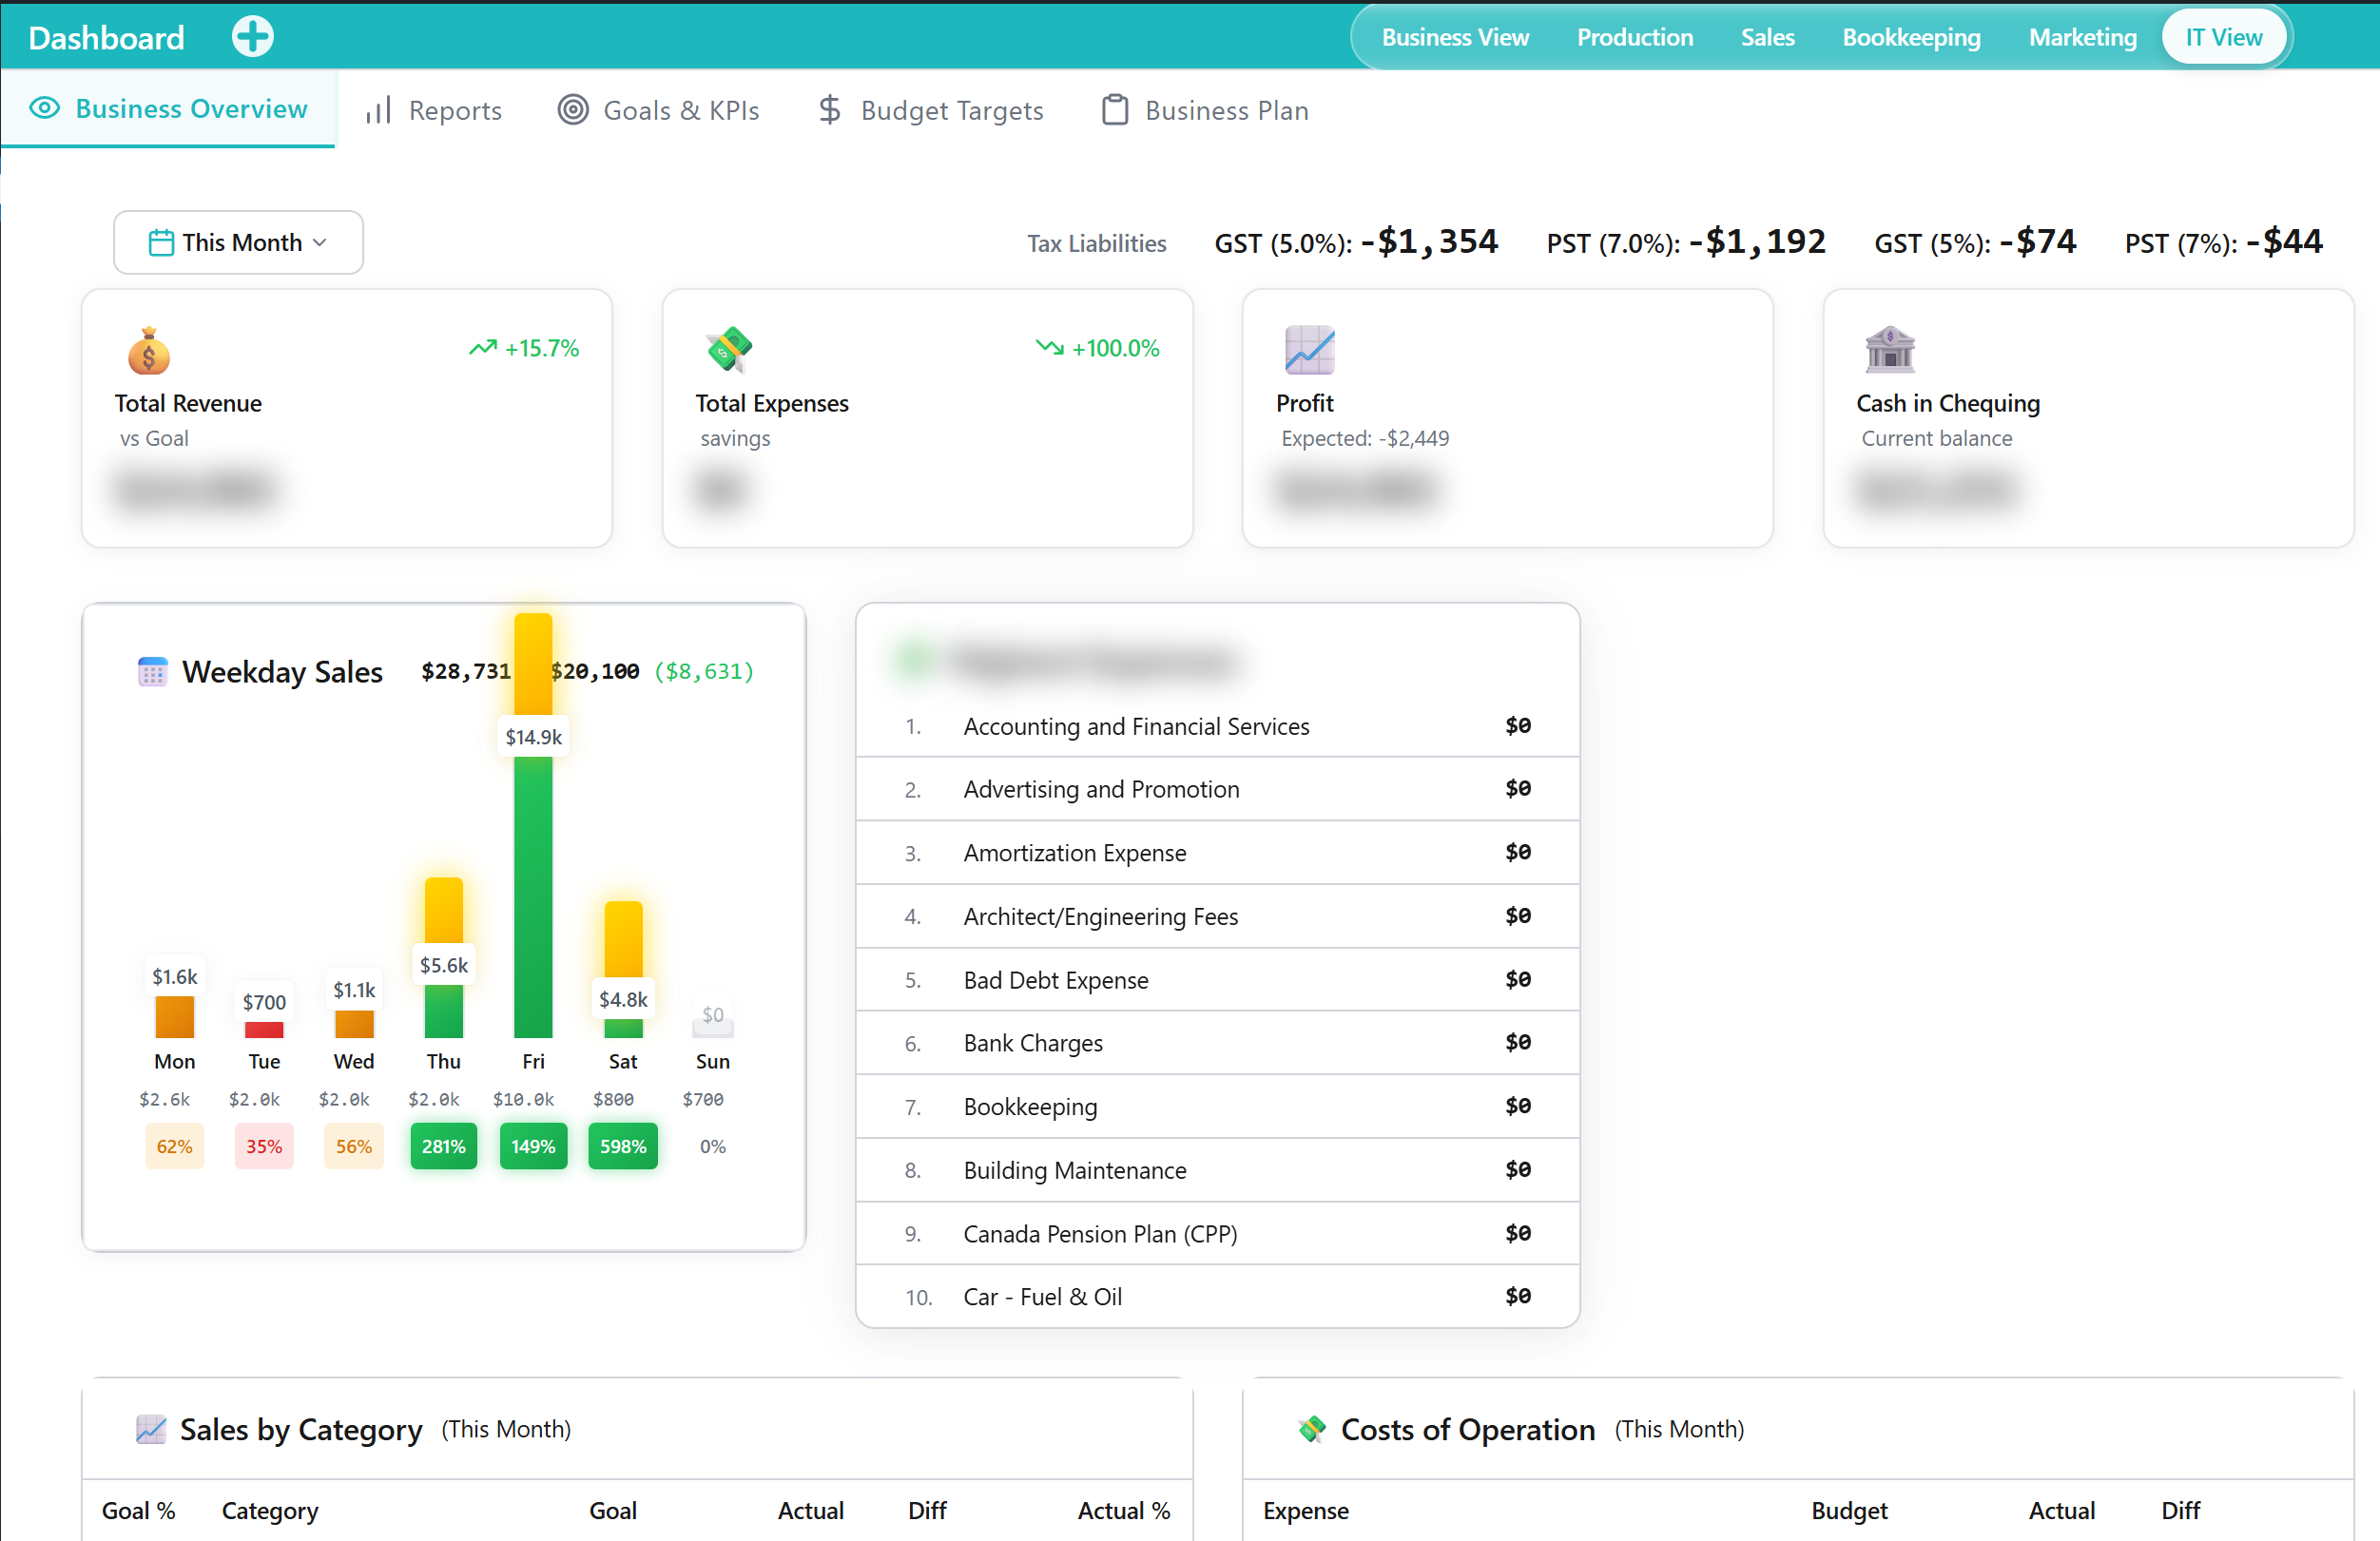The image size is (2380, 1541).
Task: Switch to Sales view
Action: tap(1767, 37)
